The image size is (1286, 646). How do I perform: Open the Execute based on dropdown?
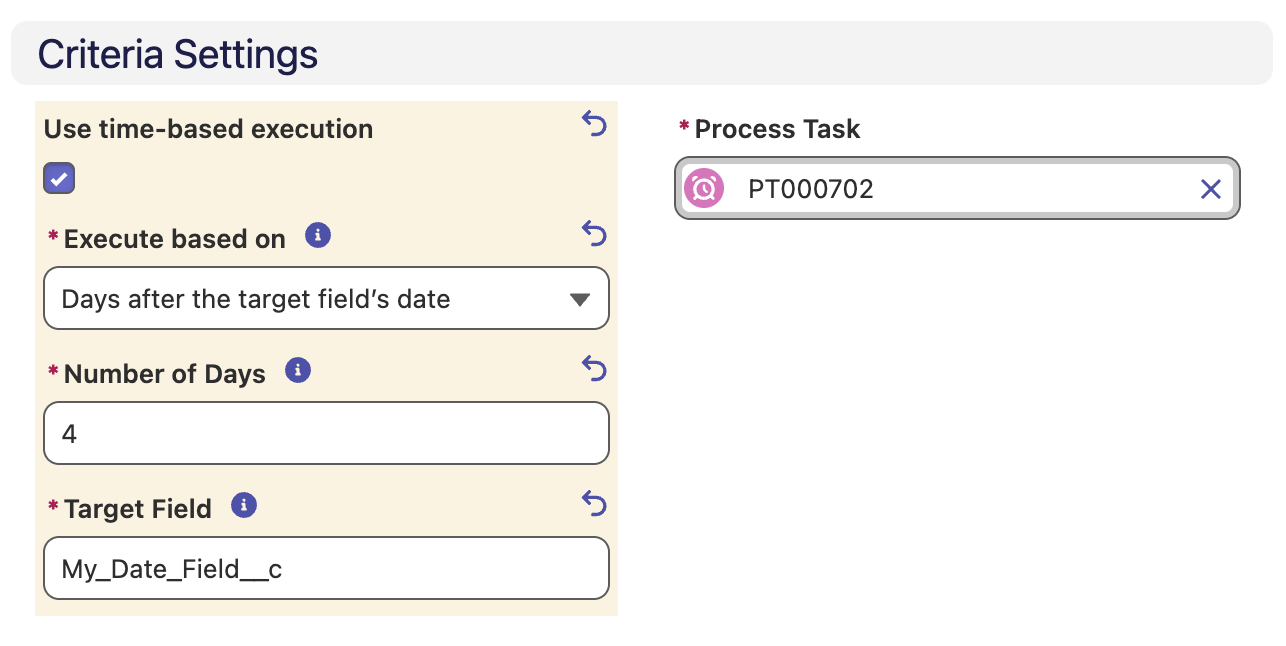(x=326, y=298)
